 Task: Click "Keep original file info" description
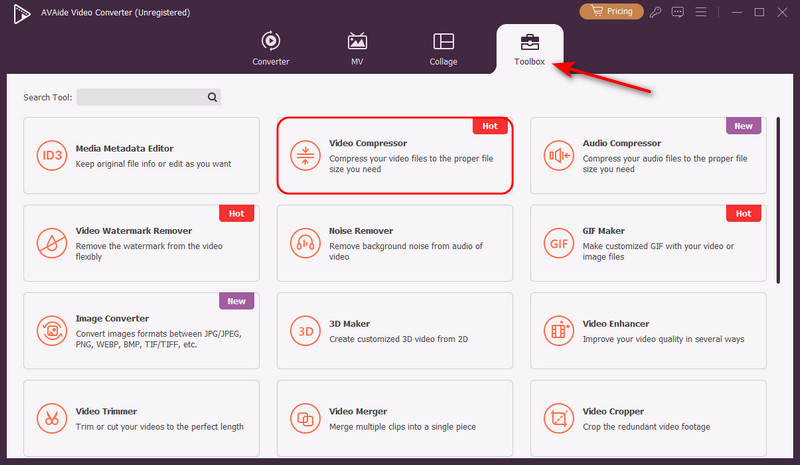tap(154, 164)
